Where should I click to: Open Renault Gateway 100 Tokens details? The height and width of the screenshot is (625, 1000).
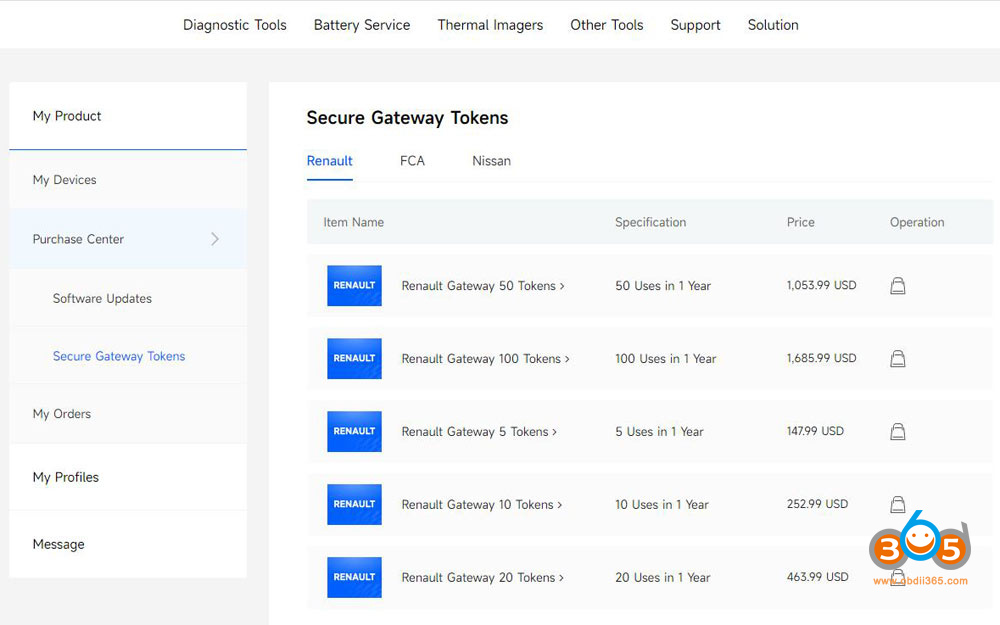click(485, 358)
